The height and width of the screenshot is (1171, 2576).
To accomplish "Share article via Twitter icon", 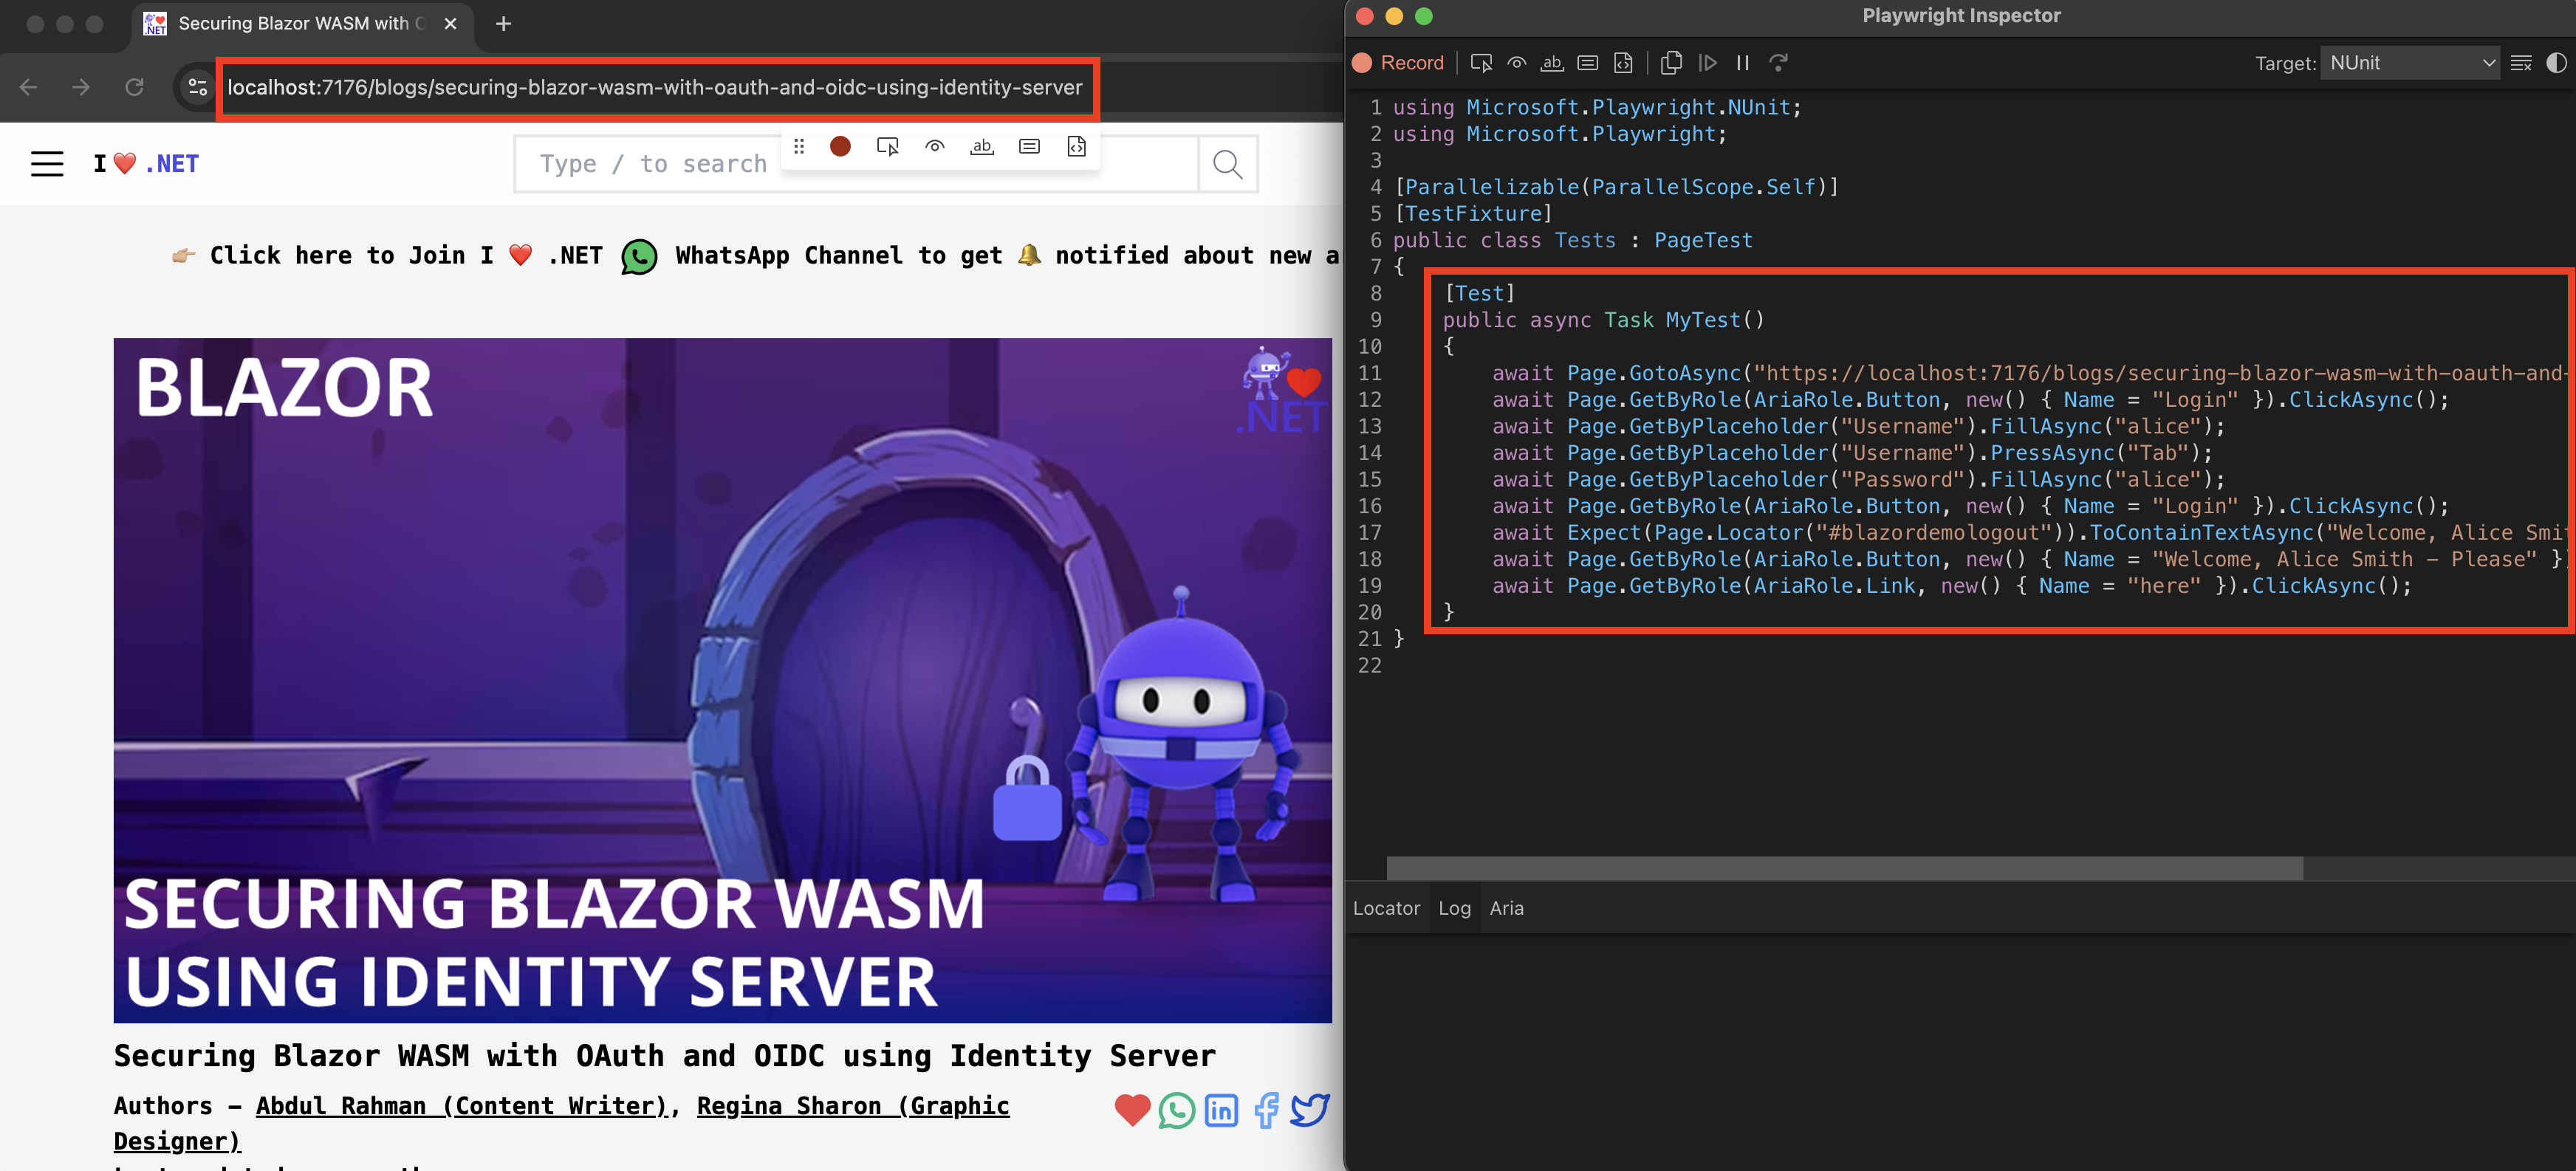I will point(1310,1111).
